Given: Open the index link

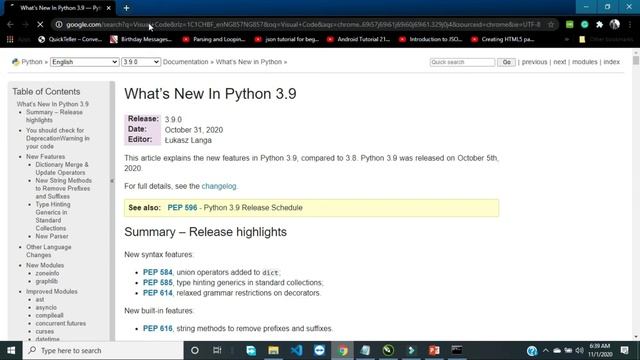Looking at the screenshot, I should (x=611, y=62).
